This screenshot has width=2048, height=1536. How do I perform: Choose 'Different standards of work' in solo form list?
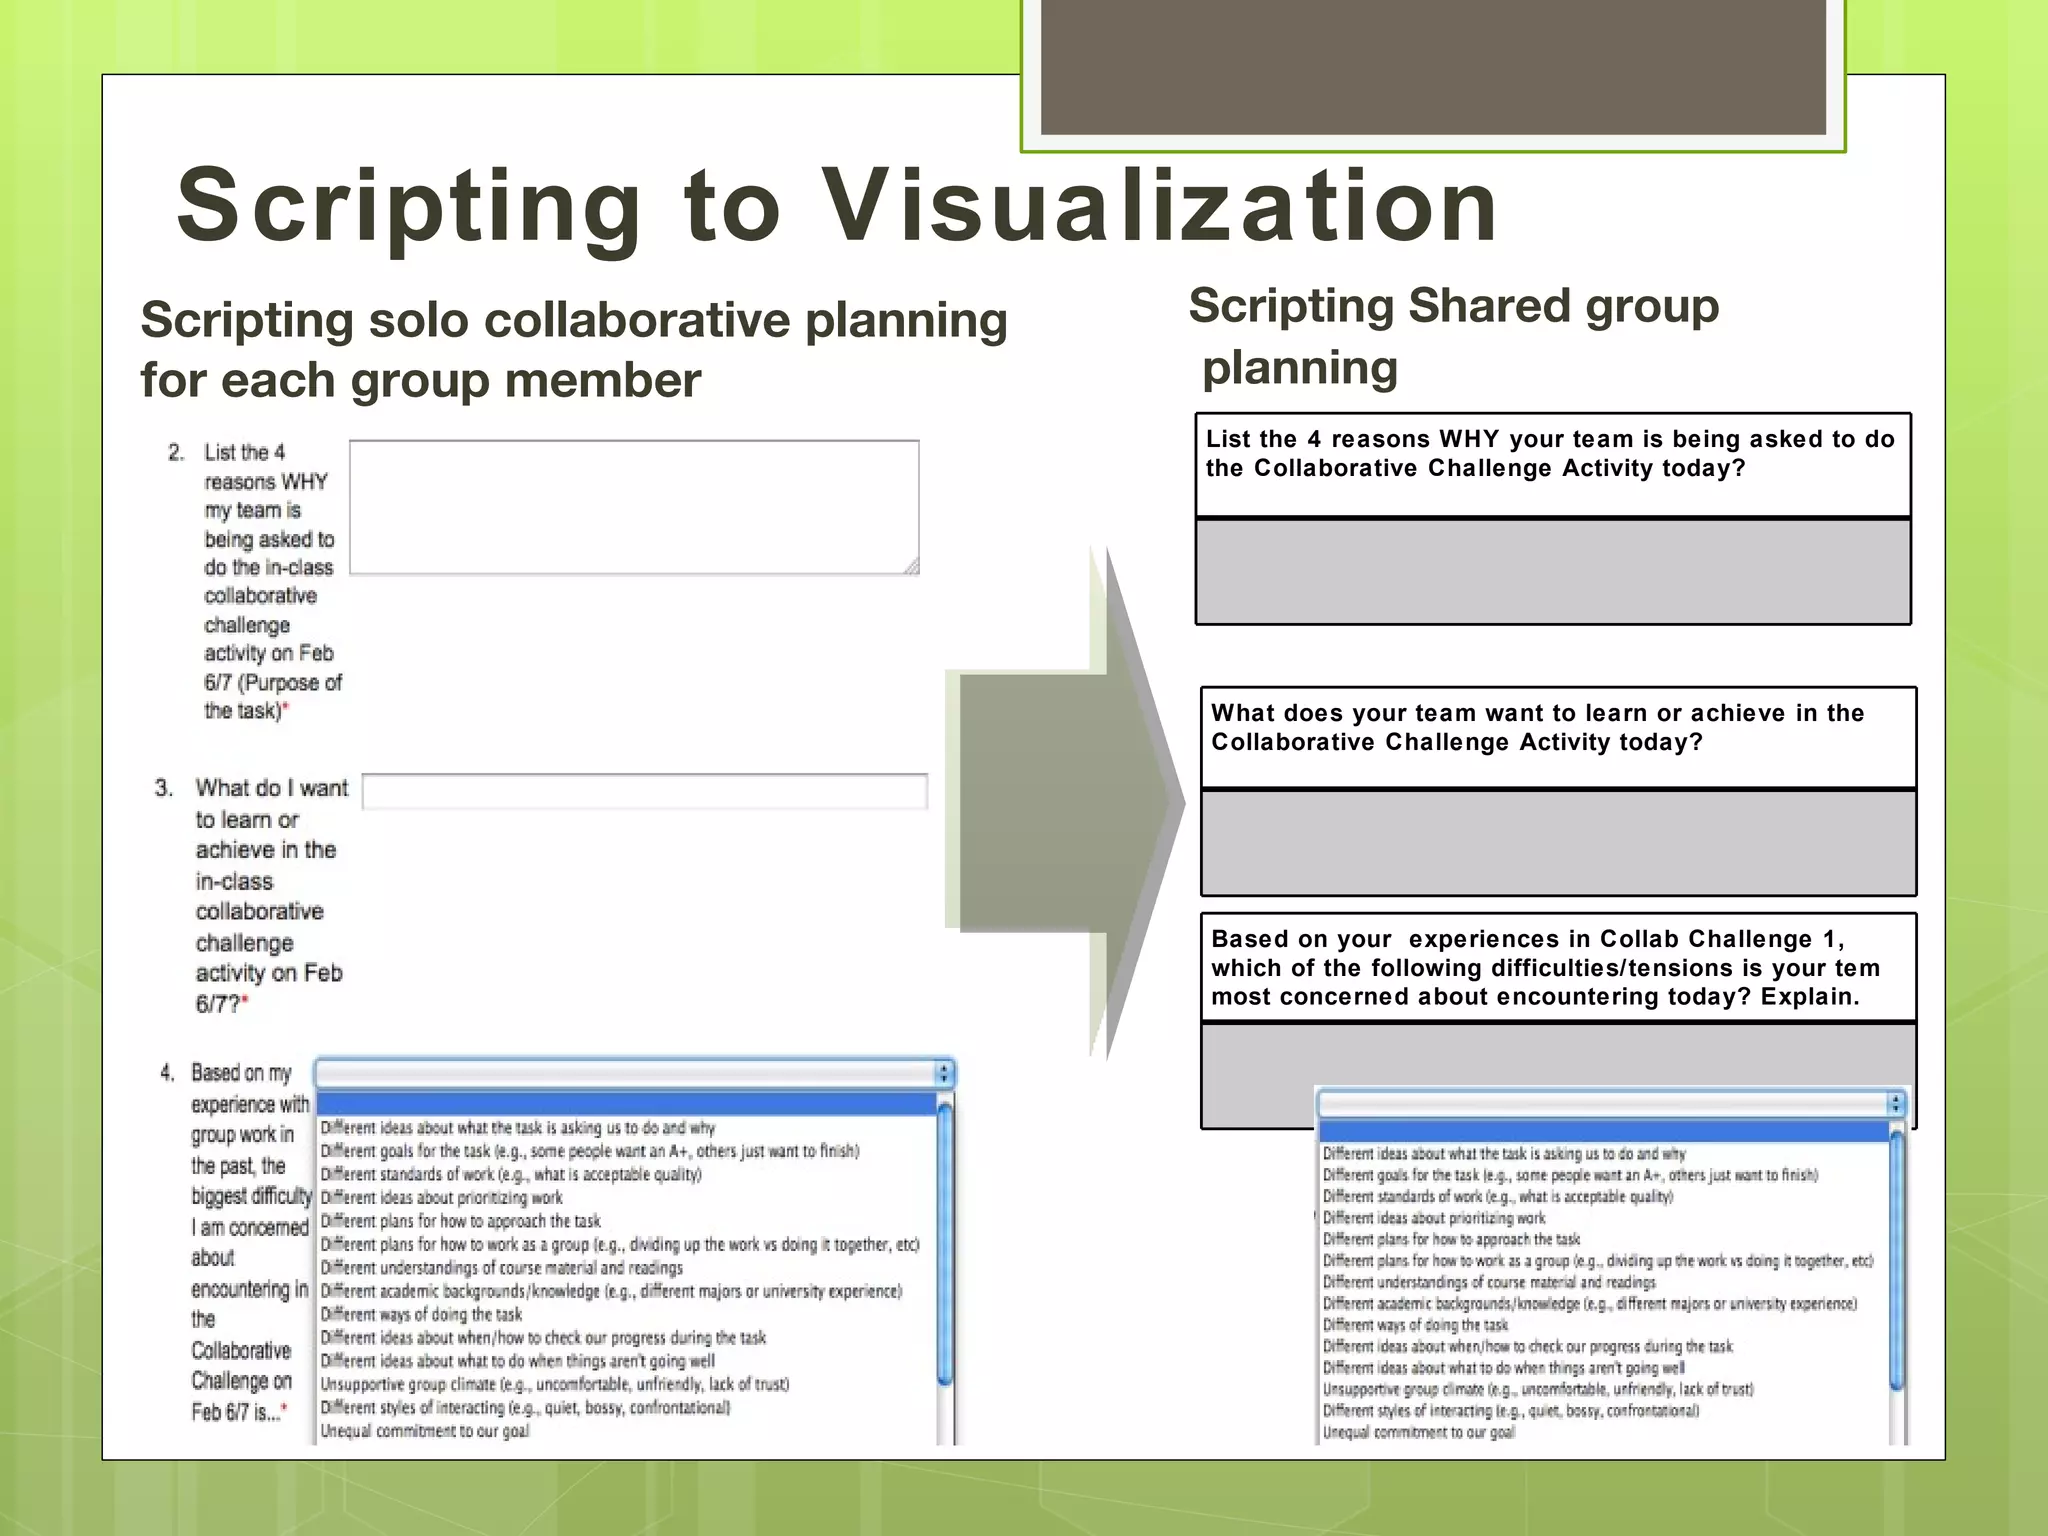pyautogui.click(x=511, y=1174)
